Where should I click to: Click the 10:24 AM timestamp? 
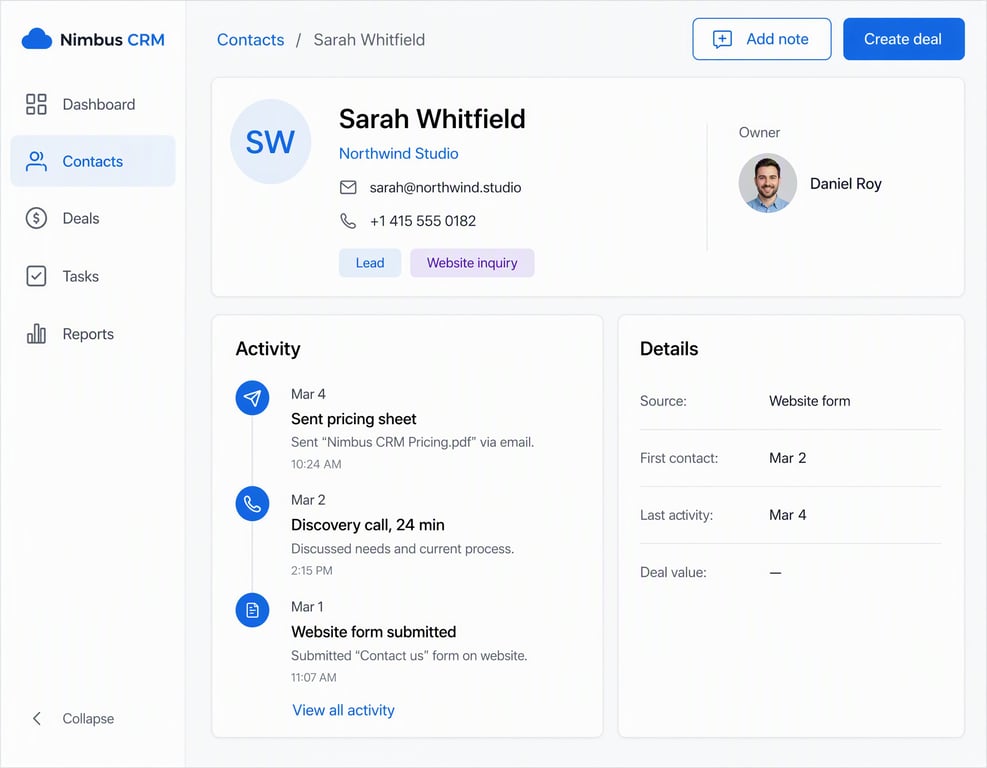316,465
